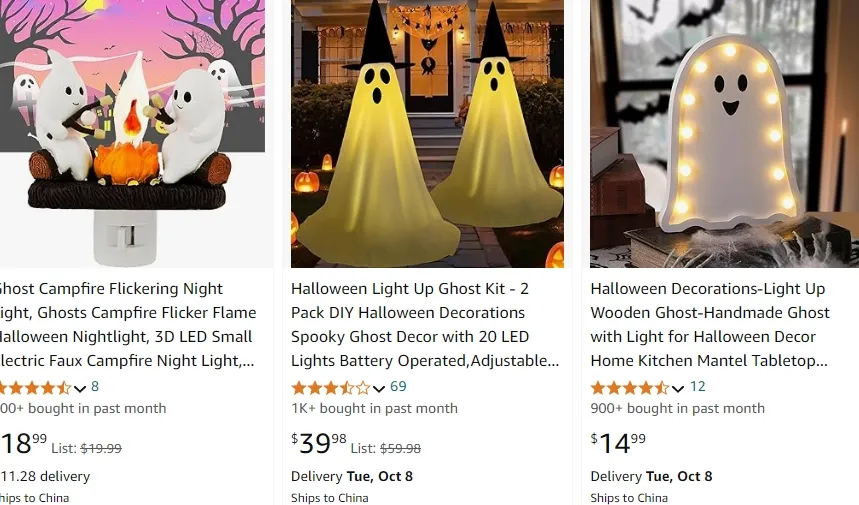Click the Ghost Campfire Flickering Night Light title
Viewport: 859px width, 505px height.
127,324
